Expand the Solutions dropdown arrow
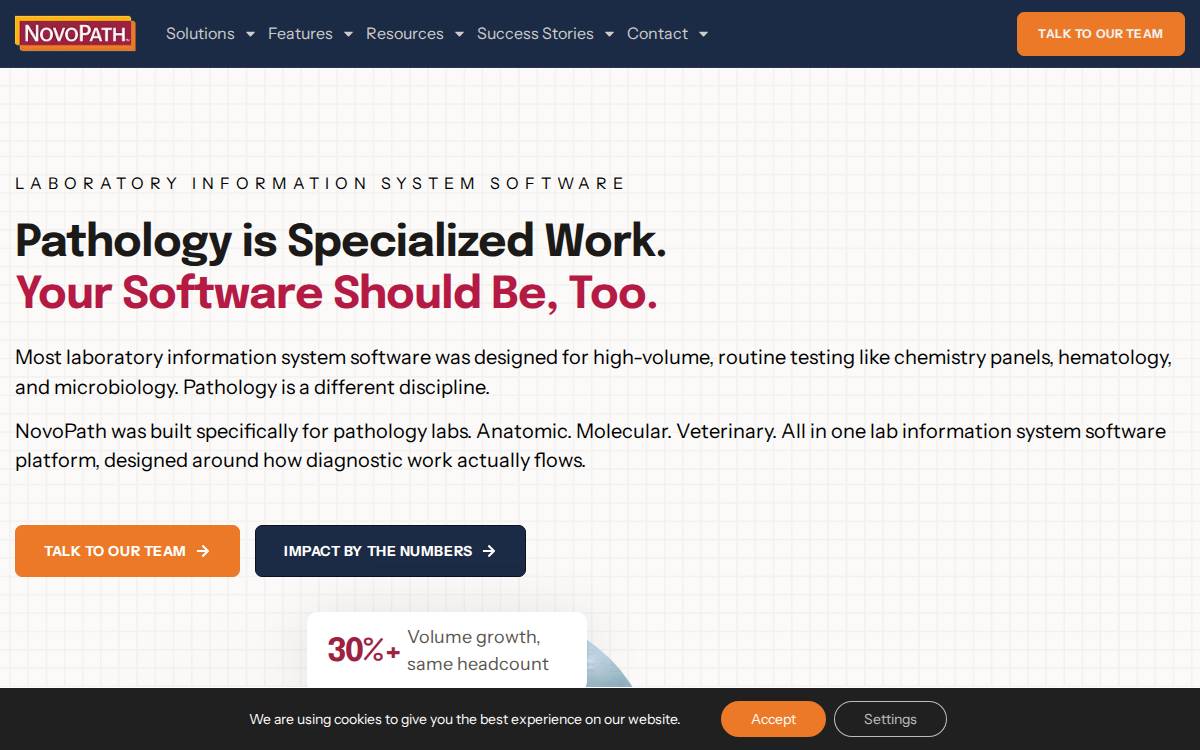Screen dimensions: 1200x750 click(x=250, y=34)
